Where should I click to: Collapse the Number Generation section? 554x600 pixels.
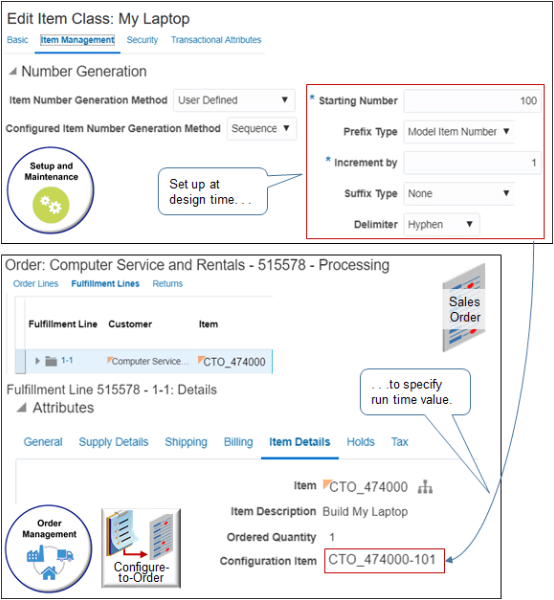click(13, 71)
